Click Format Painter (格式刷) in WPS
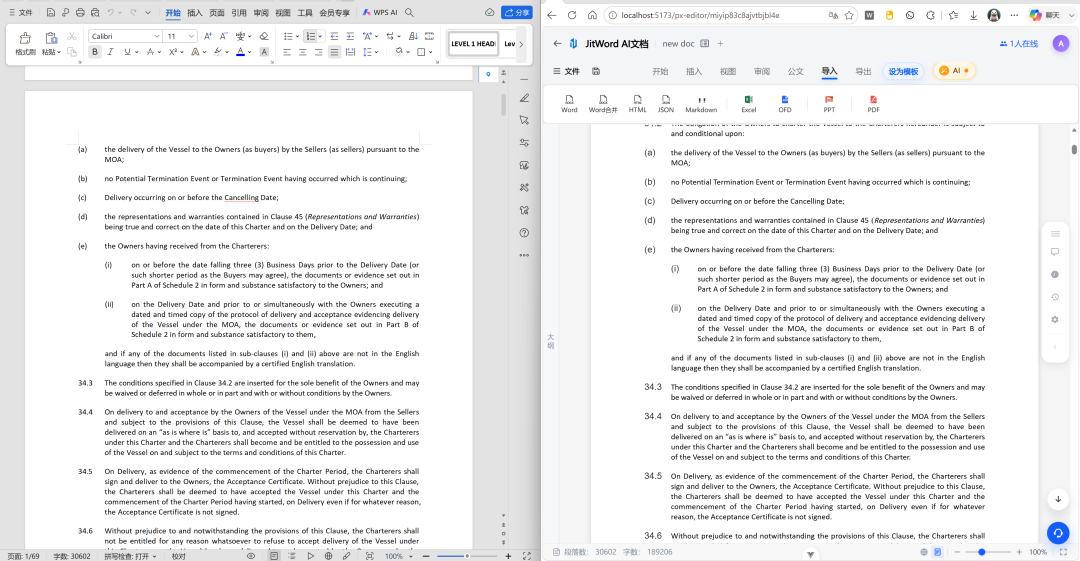 coord(25,43)
